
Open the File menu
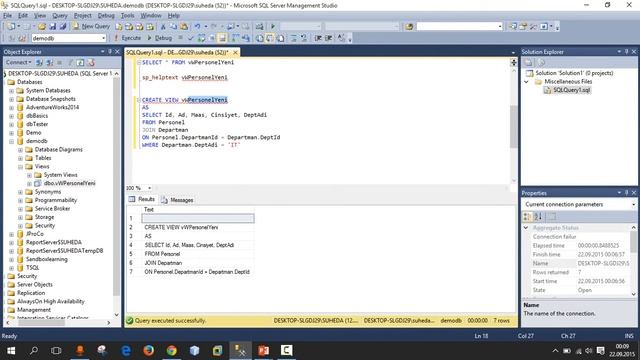coord(7,16)
